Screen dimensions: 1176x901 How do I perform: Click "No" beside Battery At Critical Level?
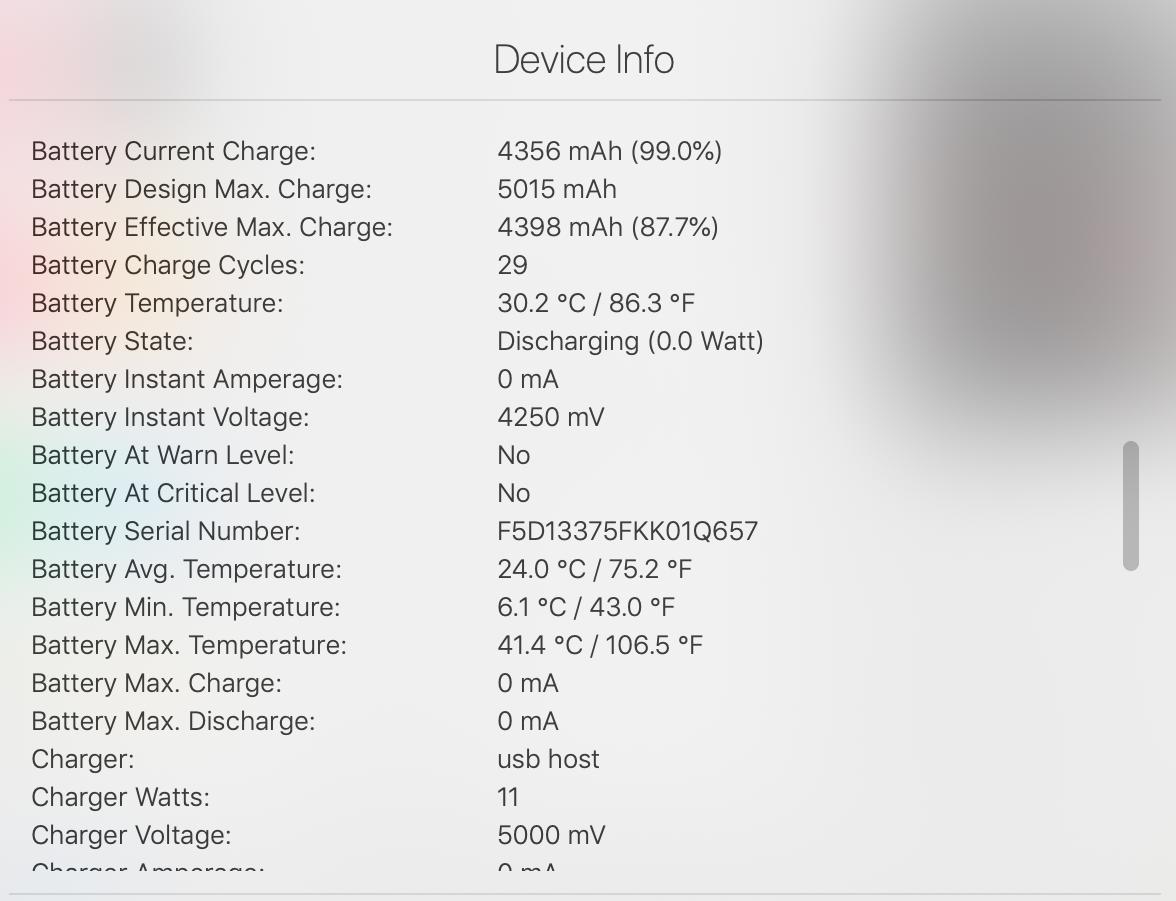tap(513, 493)
